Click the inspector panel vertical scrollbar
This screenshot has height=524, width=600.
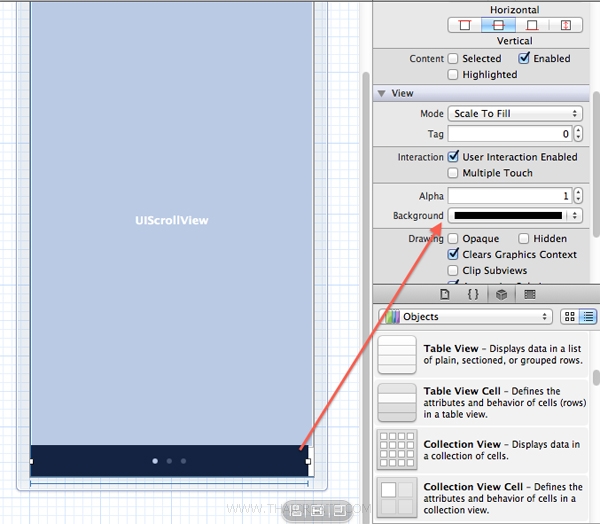[x=596, y=165]
